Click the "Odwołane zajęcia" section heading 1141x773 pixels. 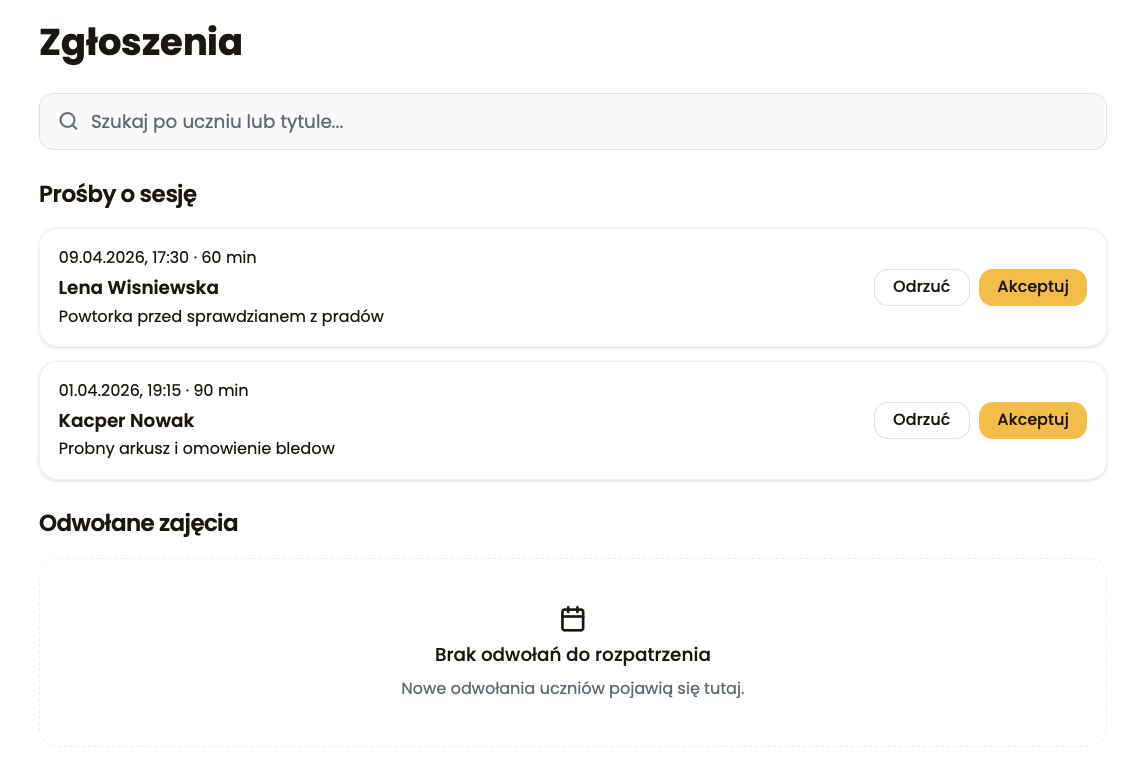[138, 523]
